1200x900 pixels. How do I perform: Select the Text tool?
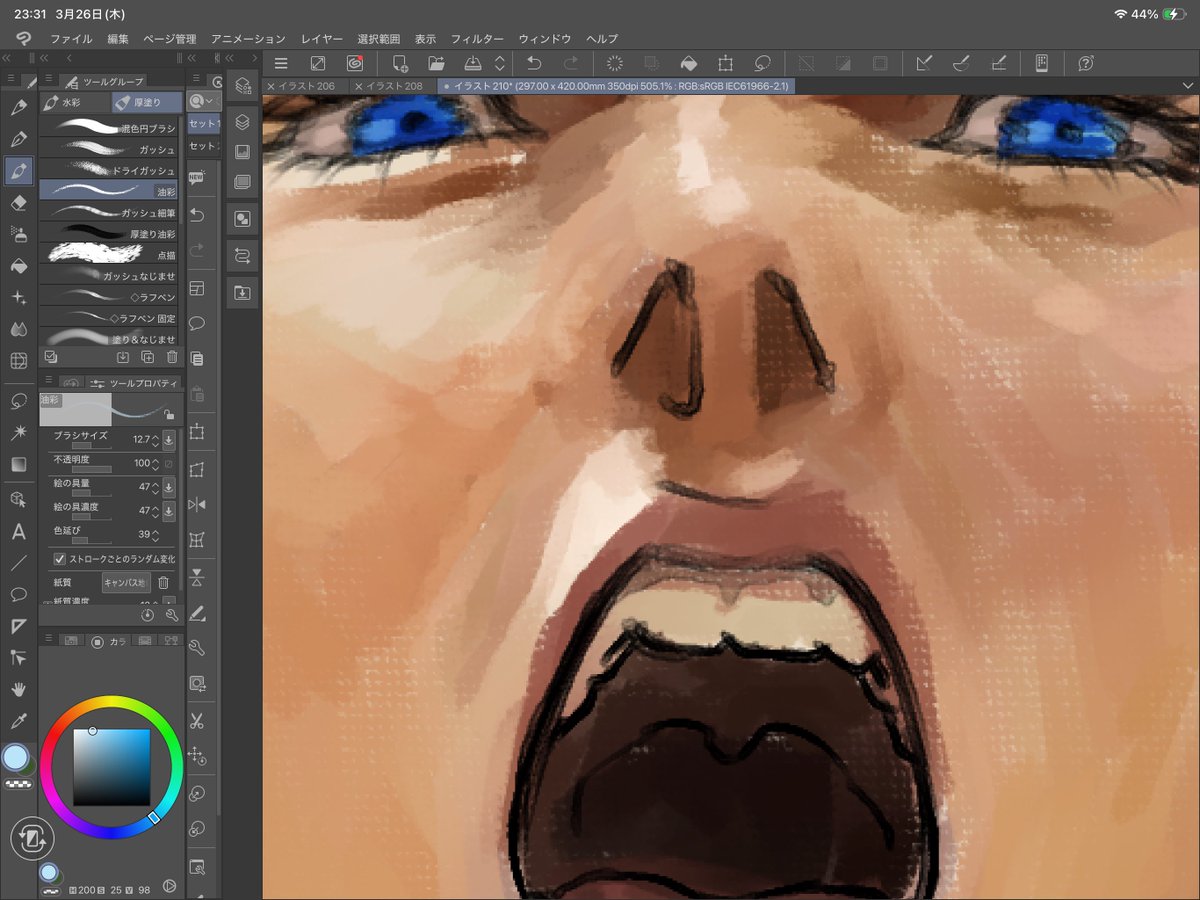pos(17,530)
